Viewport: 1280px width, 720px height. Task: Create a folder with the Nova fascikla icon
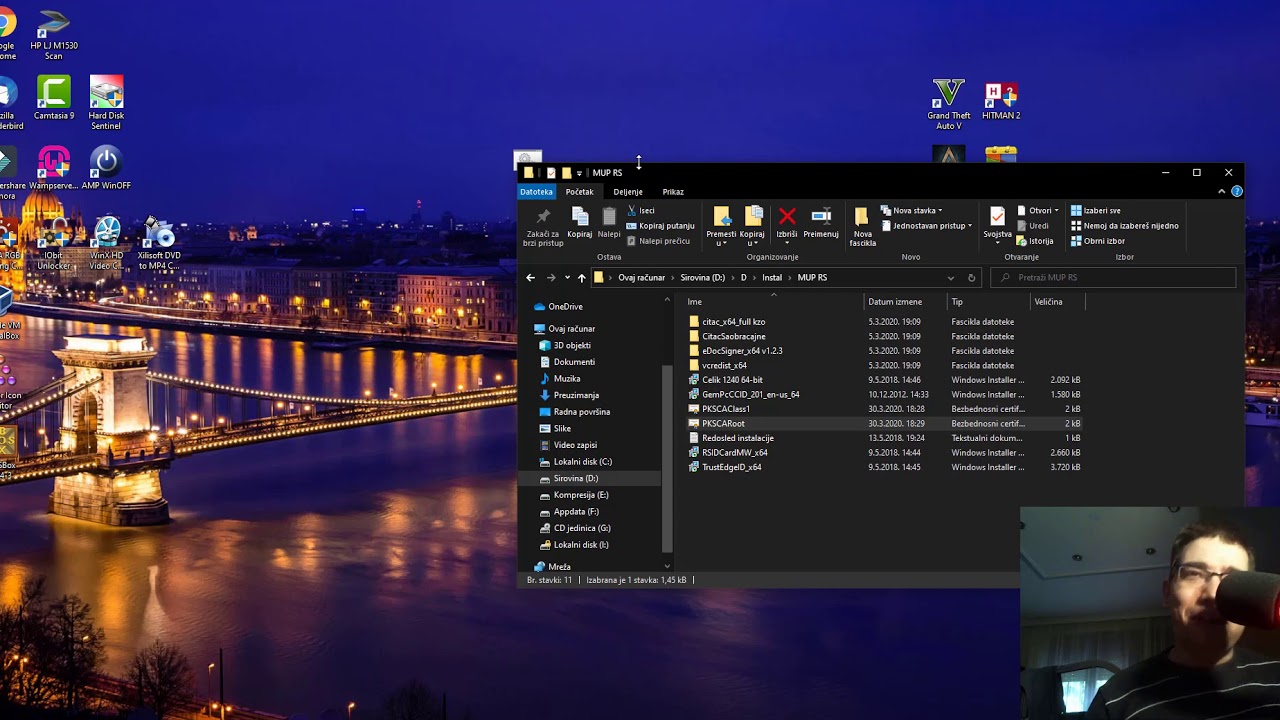[862, 217]
